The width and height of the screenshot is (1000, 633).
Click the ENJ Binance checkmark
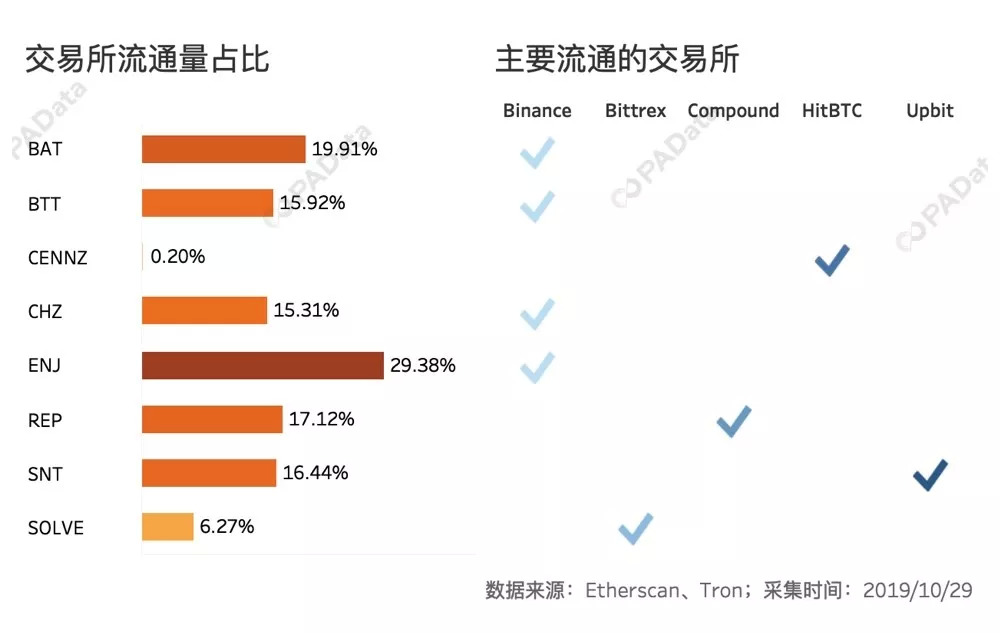537,367
